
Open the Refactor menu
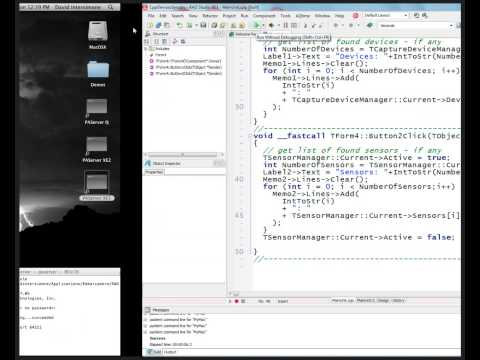(210, 16)
